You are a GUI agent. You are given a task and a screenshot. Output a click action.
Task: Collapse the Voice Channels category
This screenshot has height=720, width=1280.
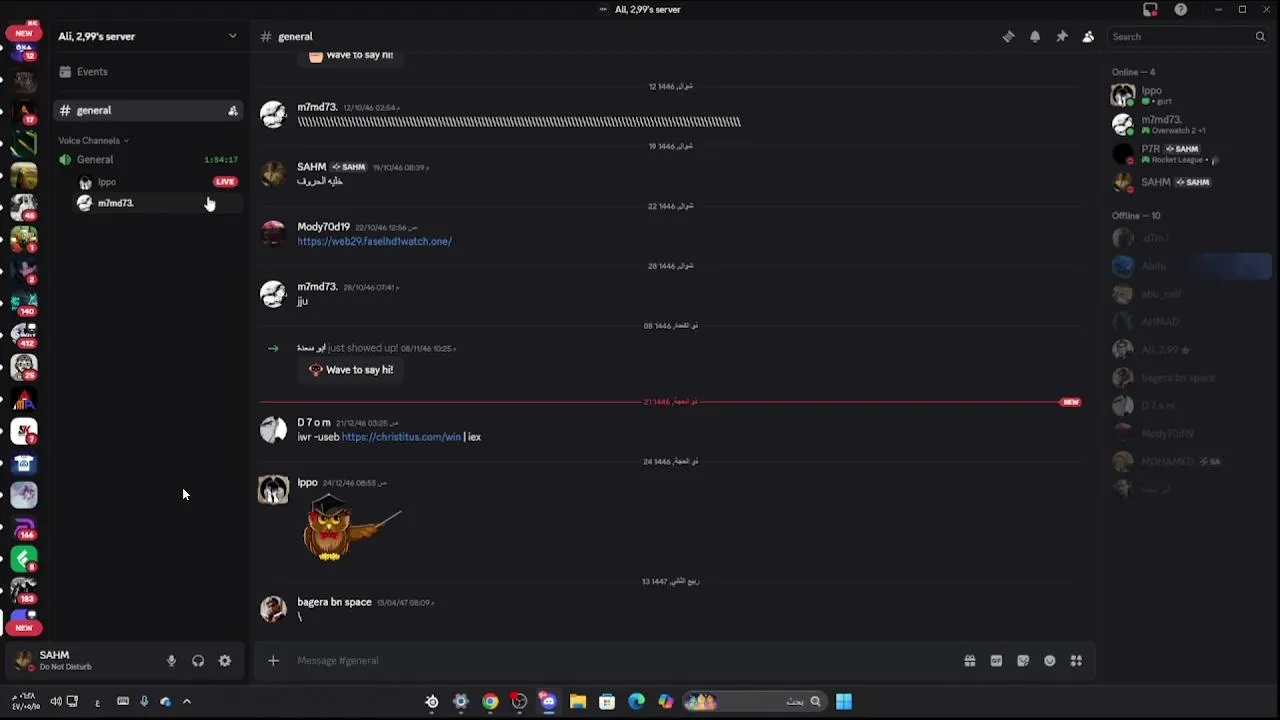[x=93, y=141]
